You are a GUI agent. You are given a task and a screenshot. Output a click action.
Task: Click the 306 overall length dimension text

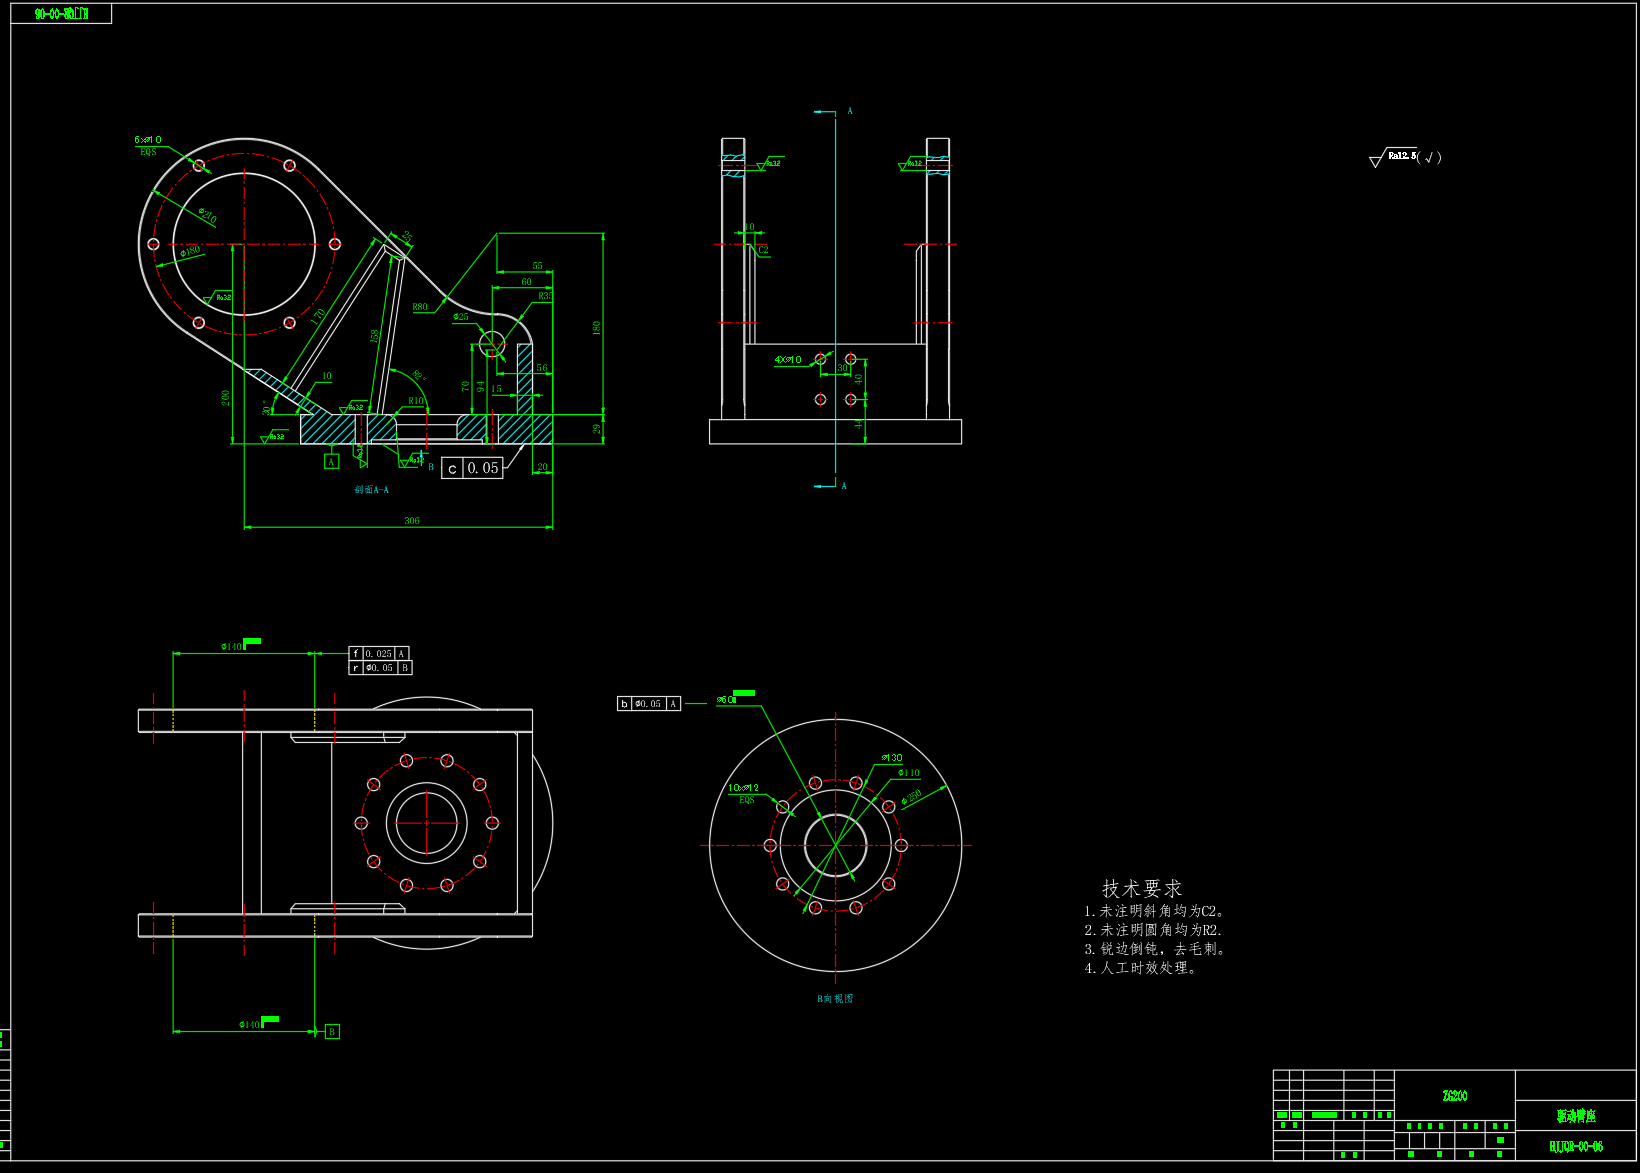click(x=412, y=521)
